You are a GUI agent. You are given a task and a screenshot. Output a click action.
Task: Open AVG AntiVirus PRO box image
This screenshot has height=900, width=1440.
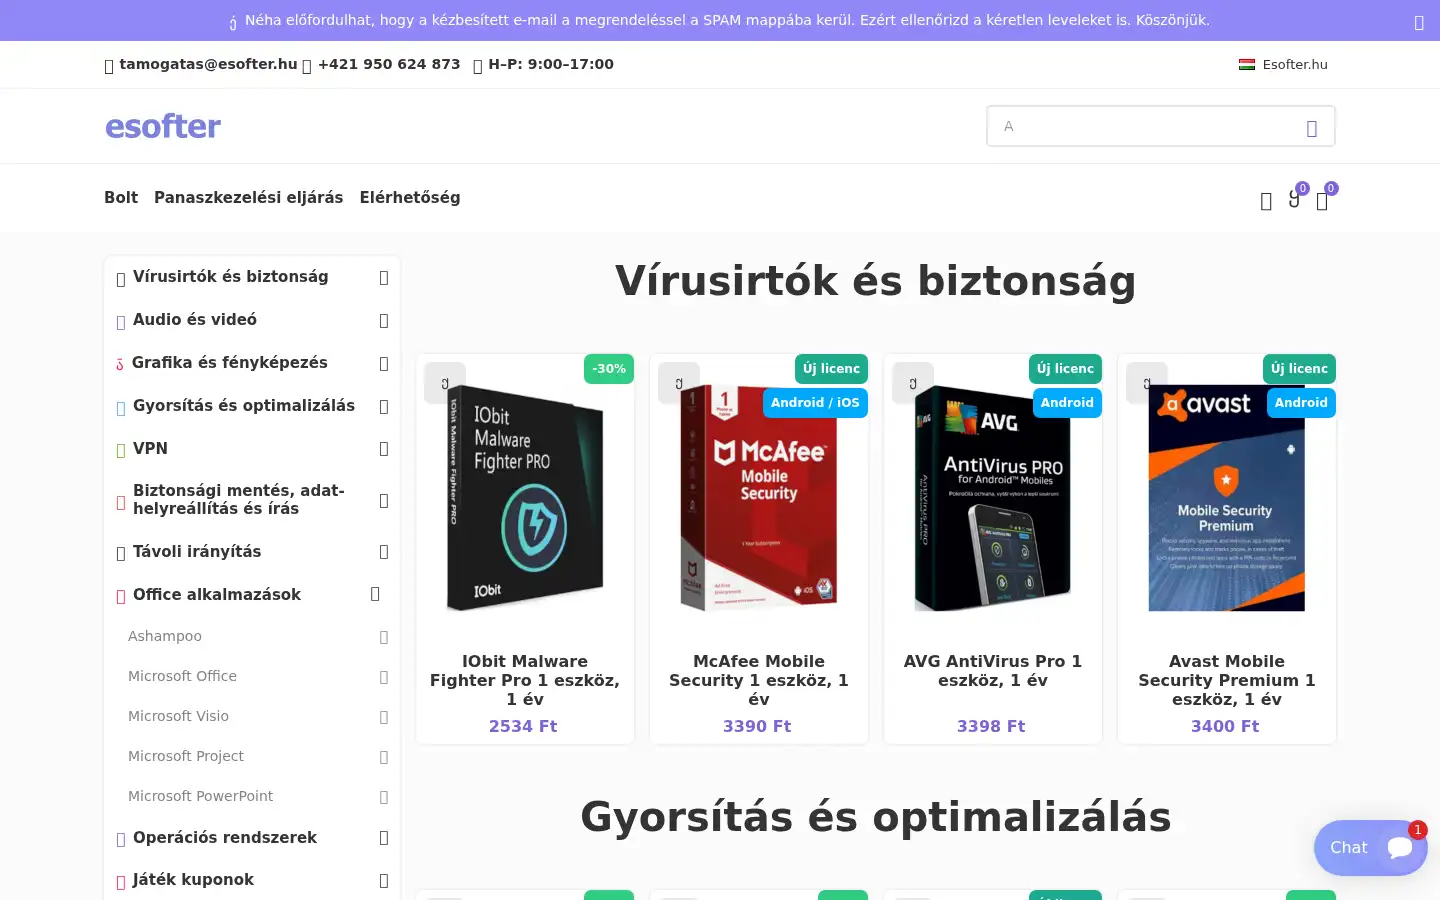[x=993, y=498]
